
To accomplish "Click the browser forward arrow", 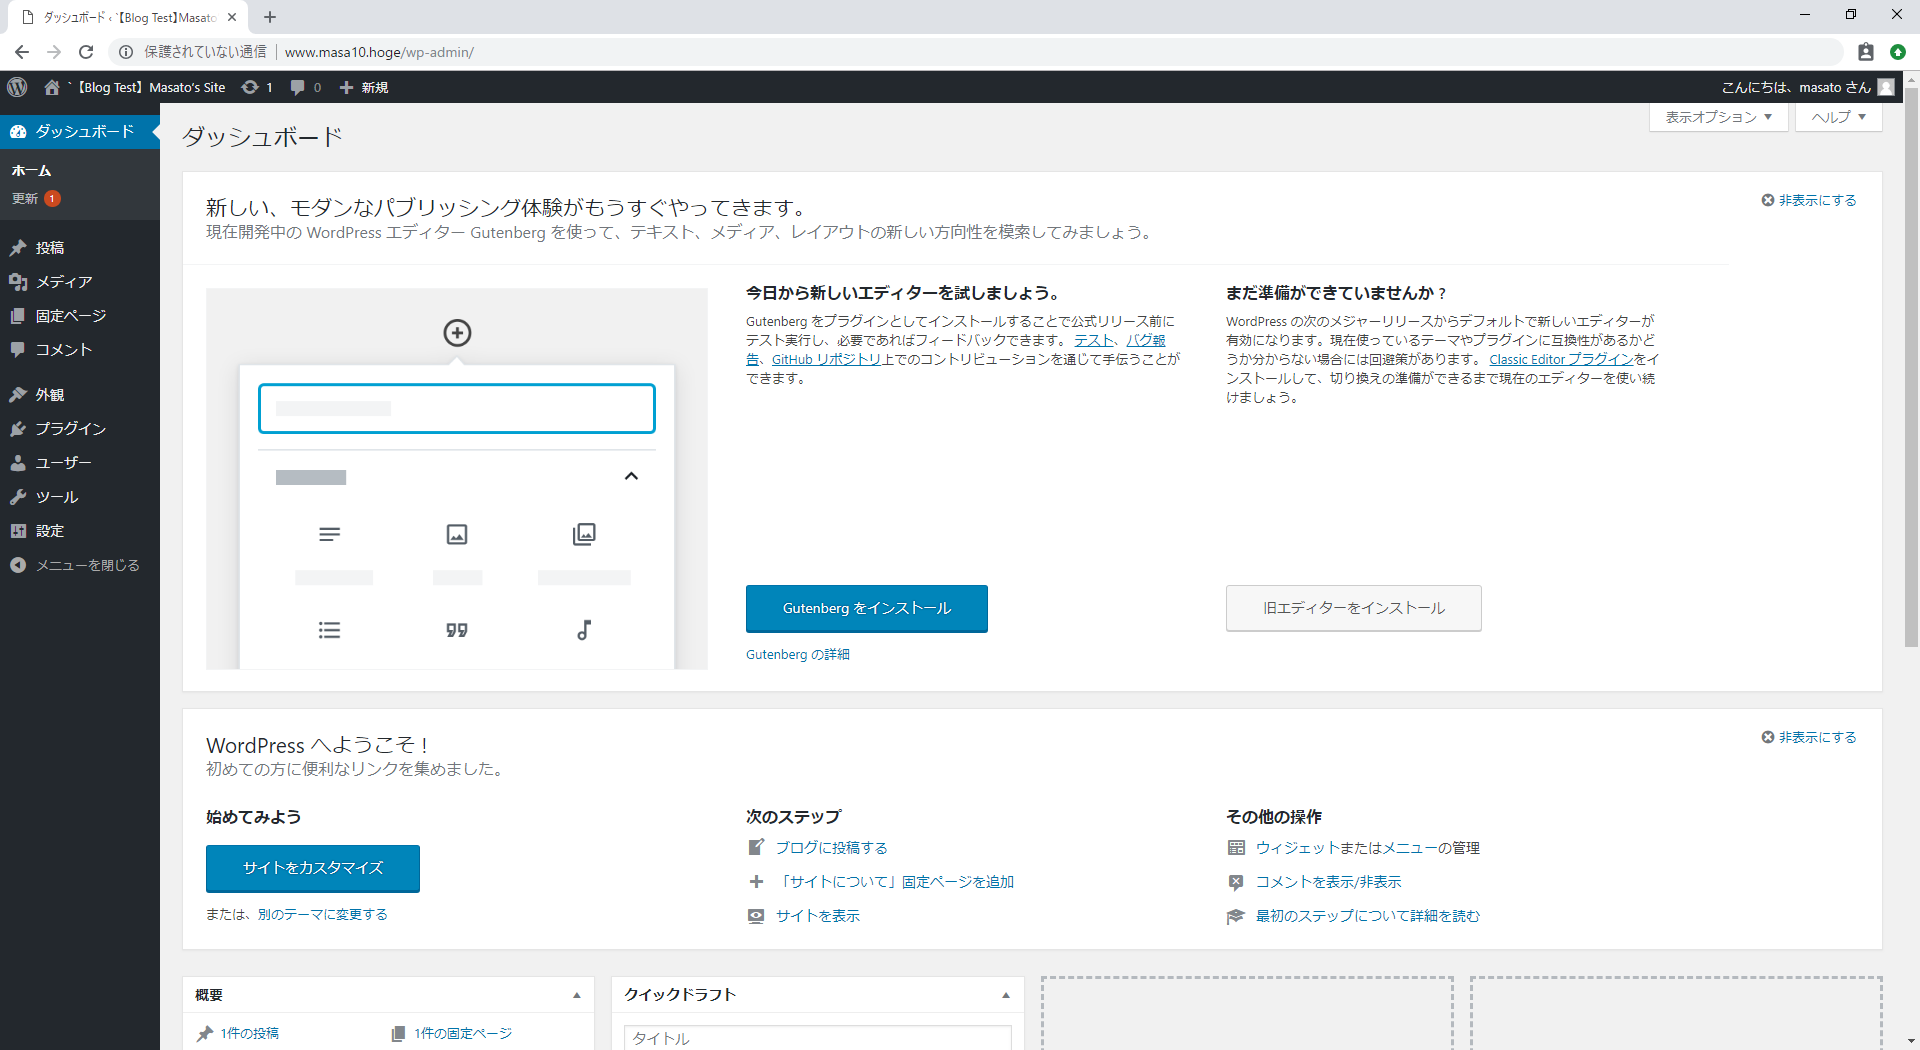I will click(54, 52).
